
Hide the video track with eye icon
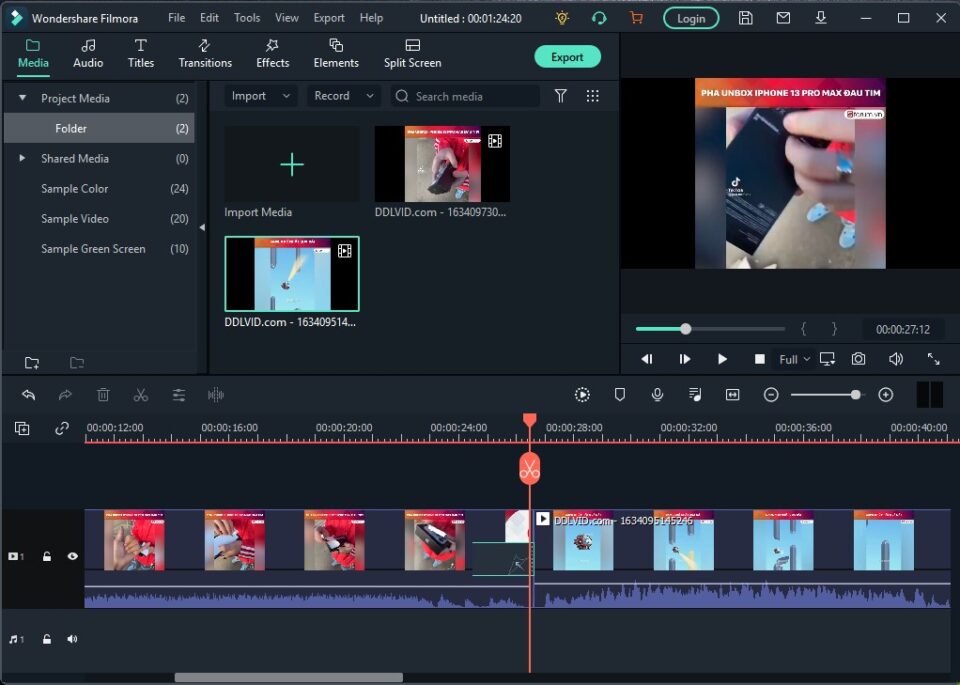point(72,556)
